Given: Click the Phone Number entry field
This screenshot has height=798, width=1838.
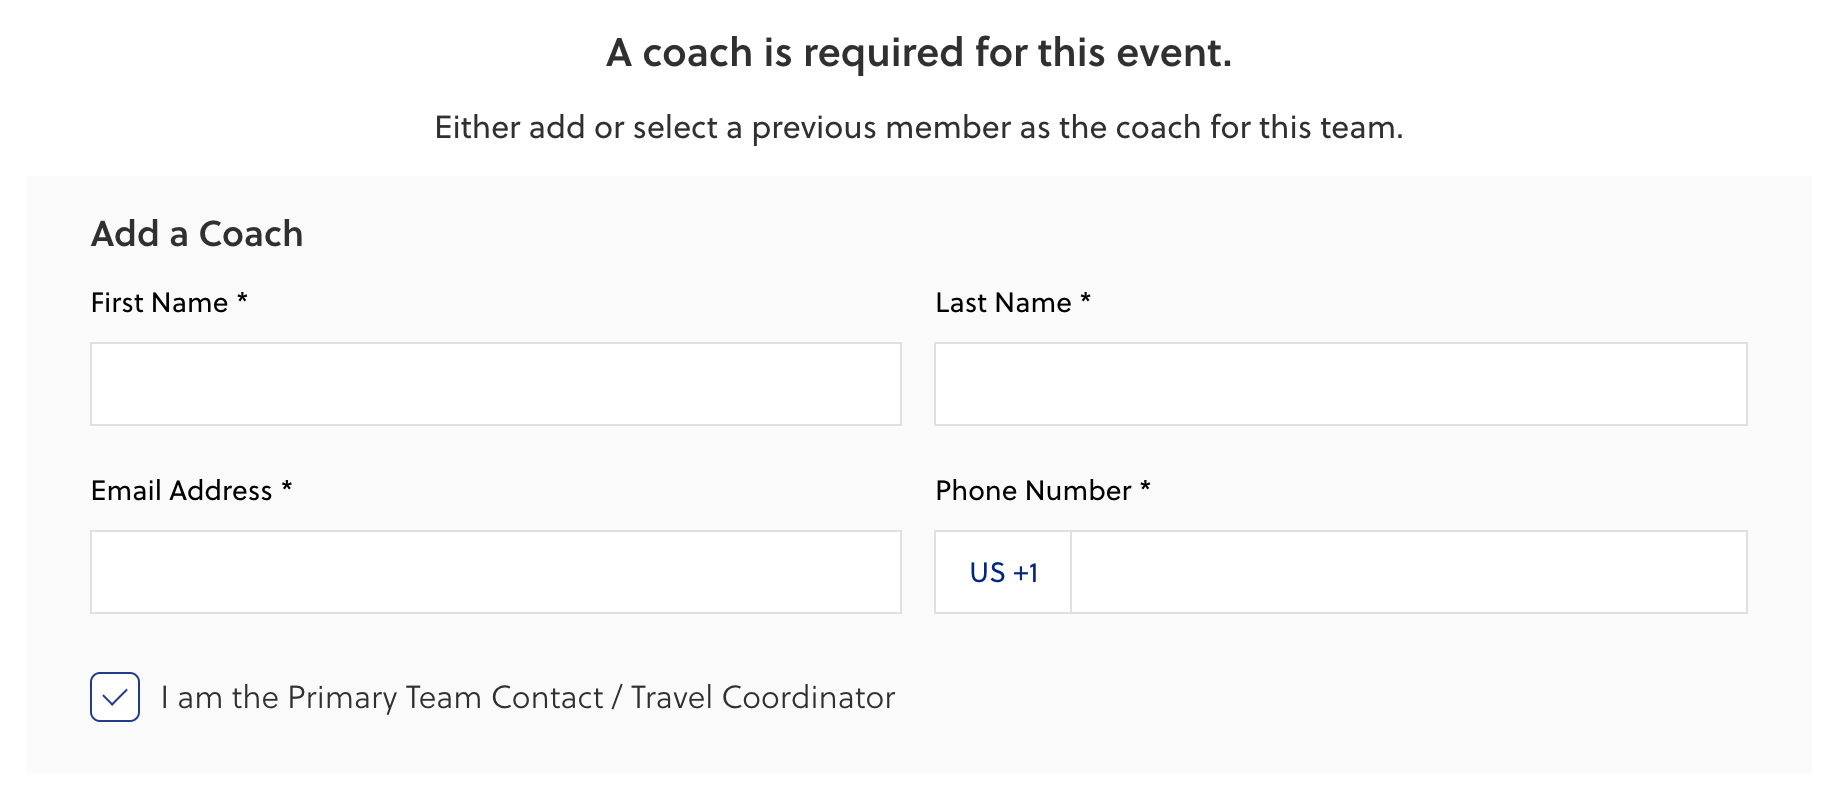Looking at the screenshot, I should pos(1408,572).
